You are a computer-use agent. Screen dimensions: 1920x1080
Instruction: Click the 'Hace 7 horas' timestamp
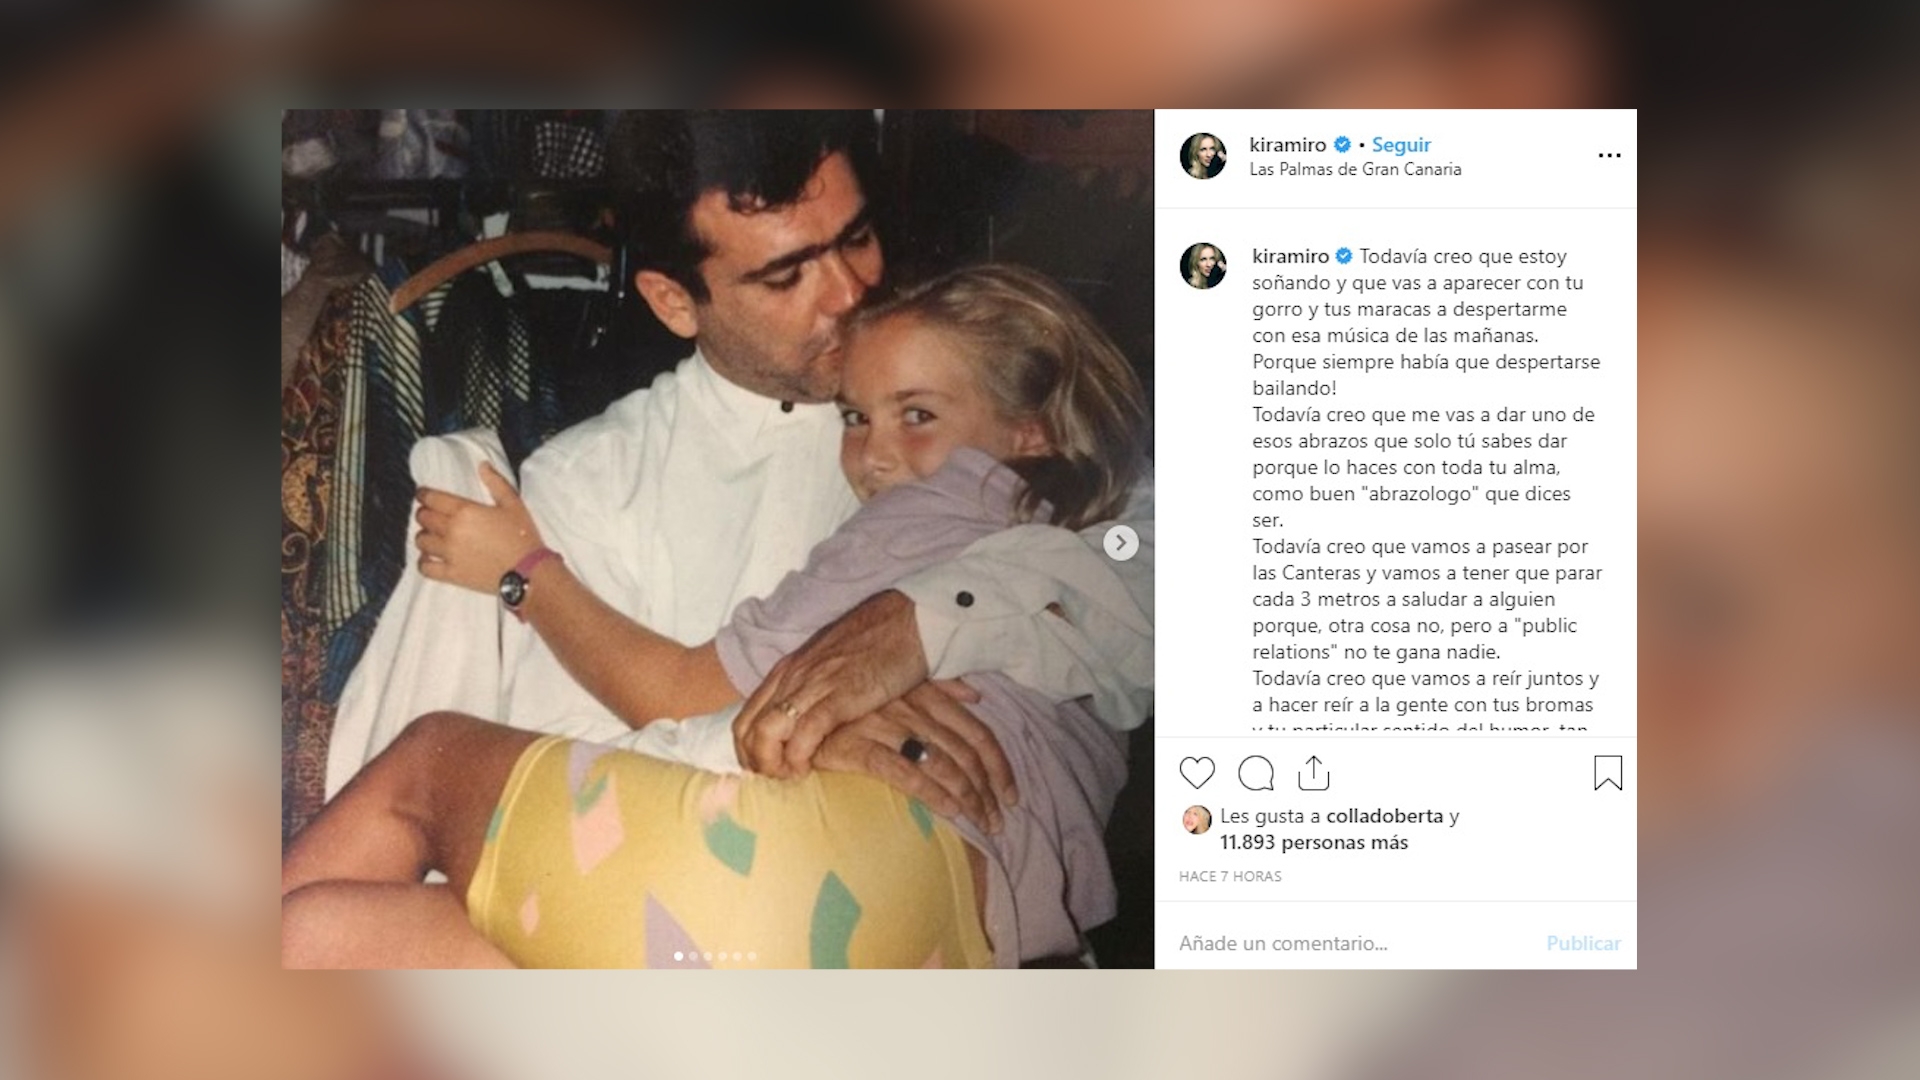point(1230,876)
